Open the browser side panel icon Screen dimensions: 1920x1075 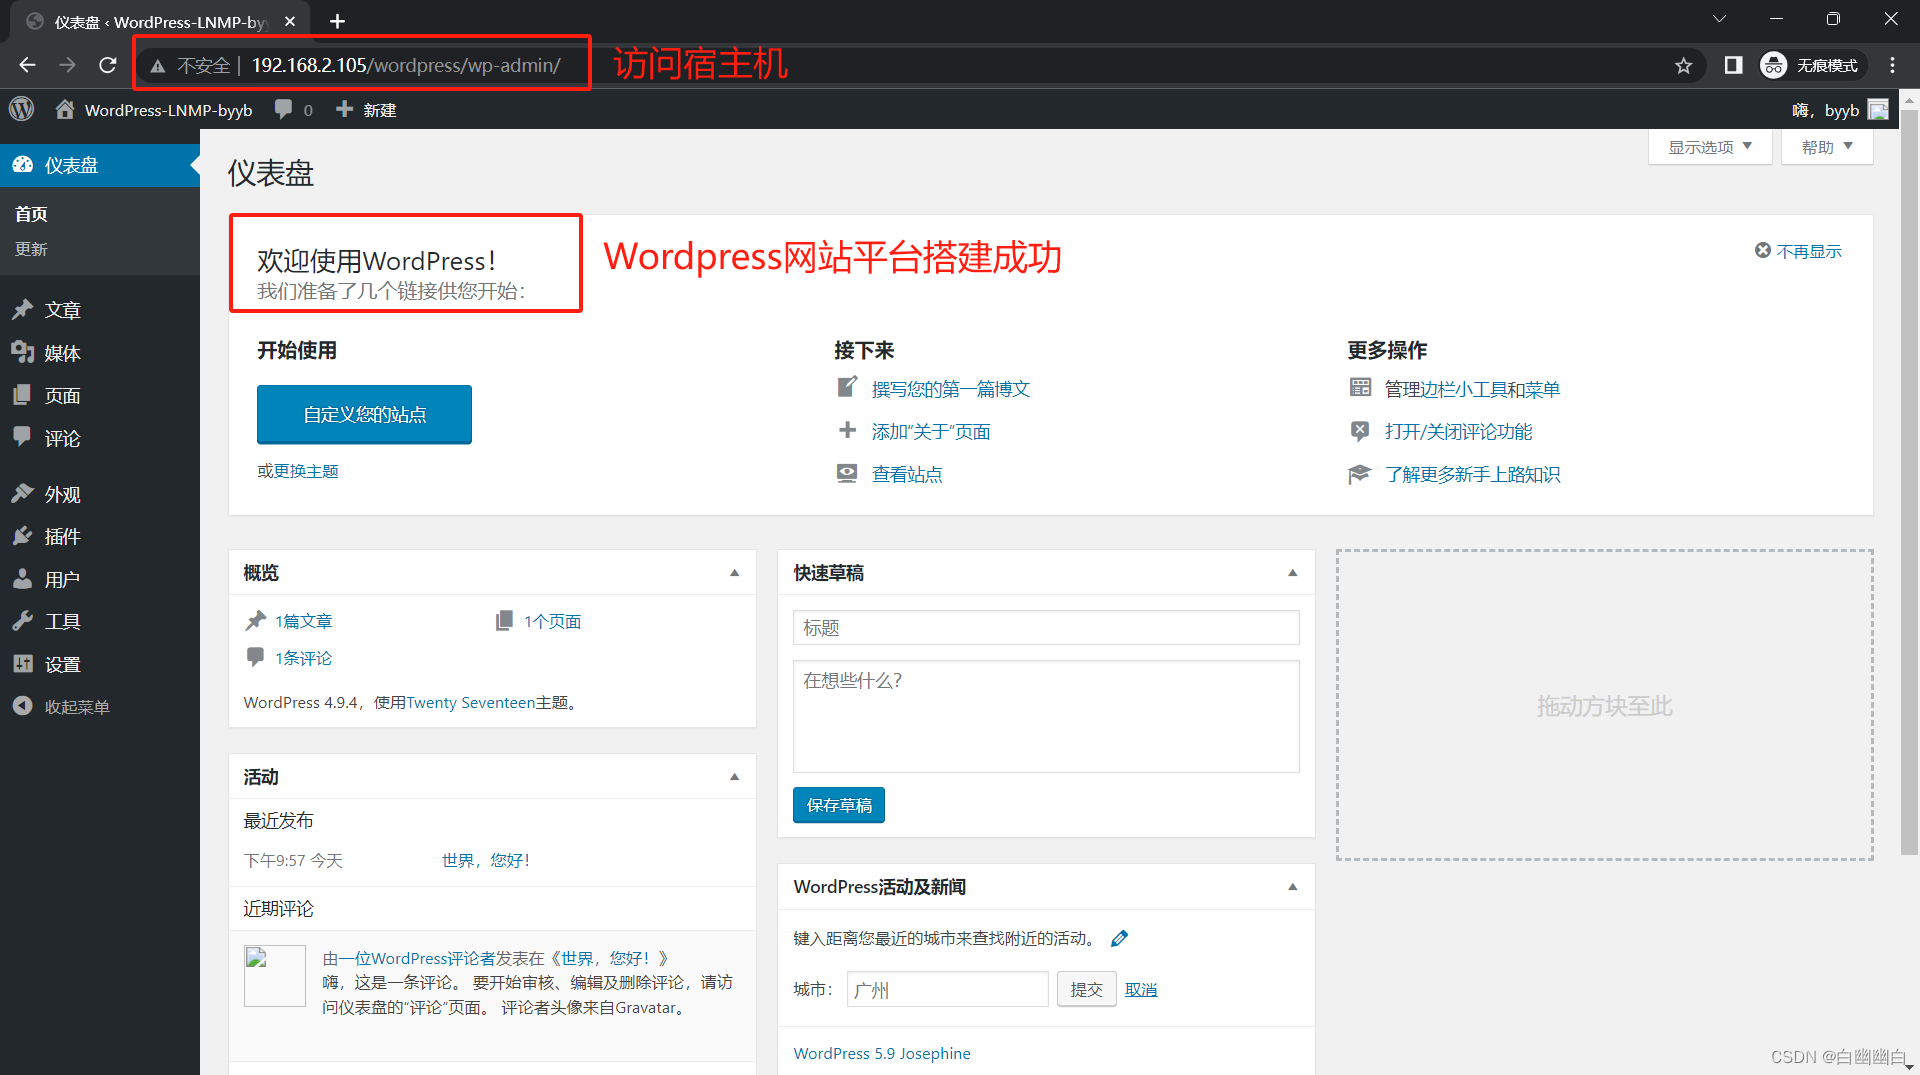click(1733, 65)
